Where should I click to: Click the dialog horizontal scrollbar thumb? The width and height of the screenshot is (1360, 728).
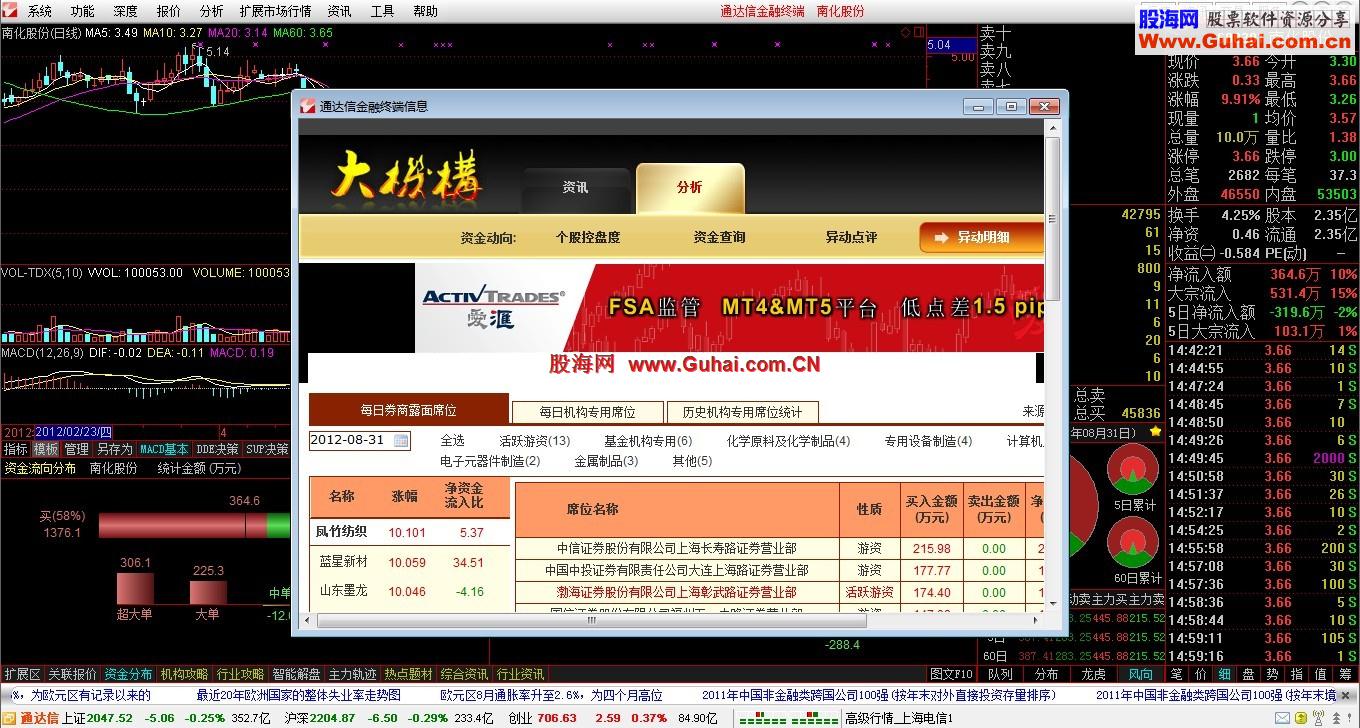(x=592, y=621)
